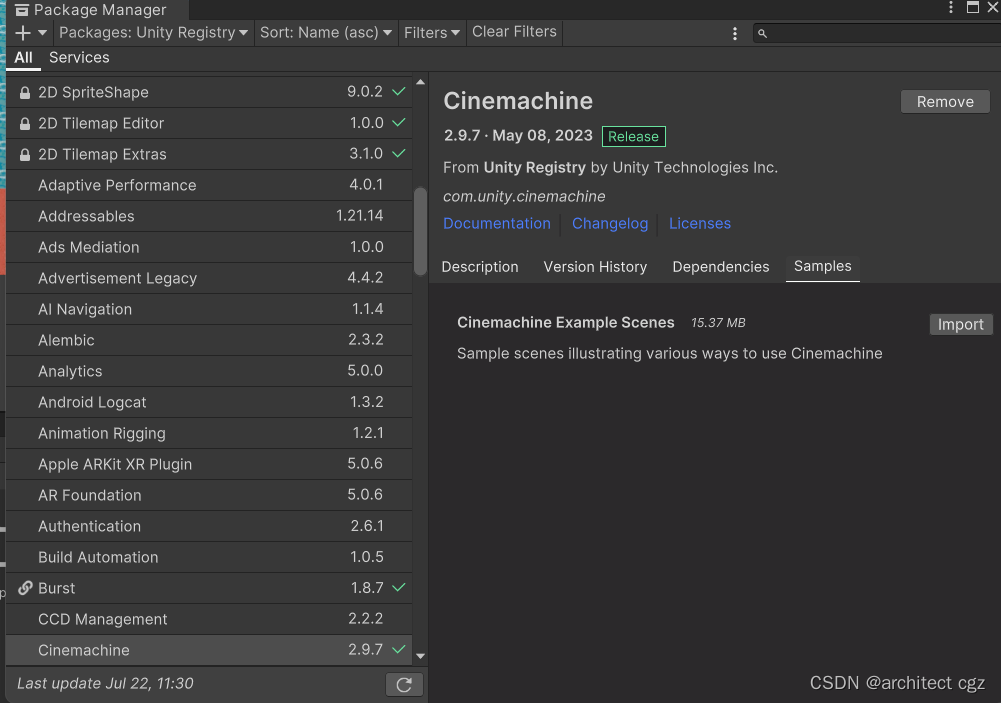Open the advanced settings kebab menu
1001x703 pixels.
click(x=952, y=8)
